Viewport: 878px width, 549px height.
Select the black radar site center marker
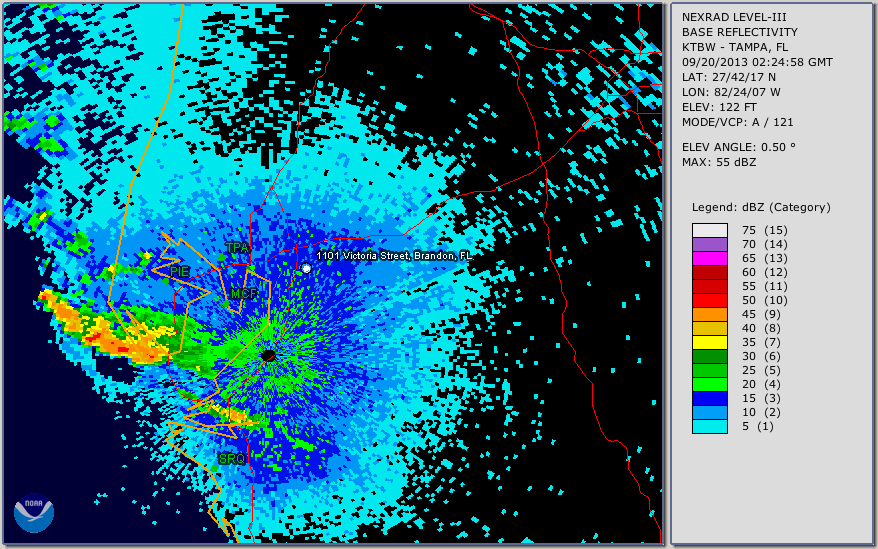click(268, 355)
